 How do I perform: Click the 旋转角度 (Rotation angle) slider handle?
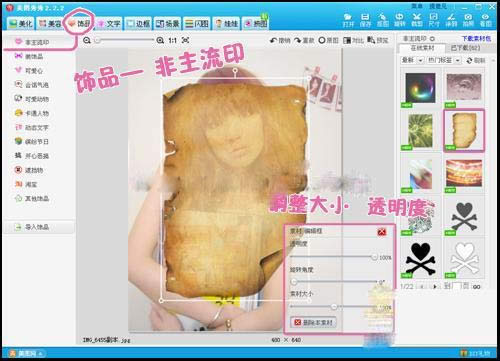(x=294, y=282)
